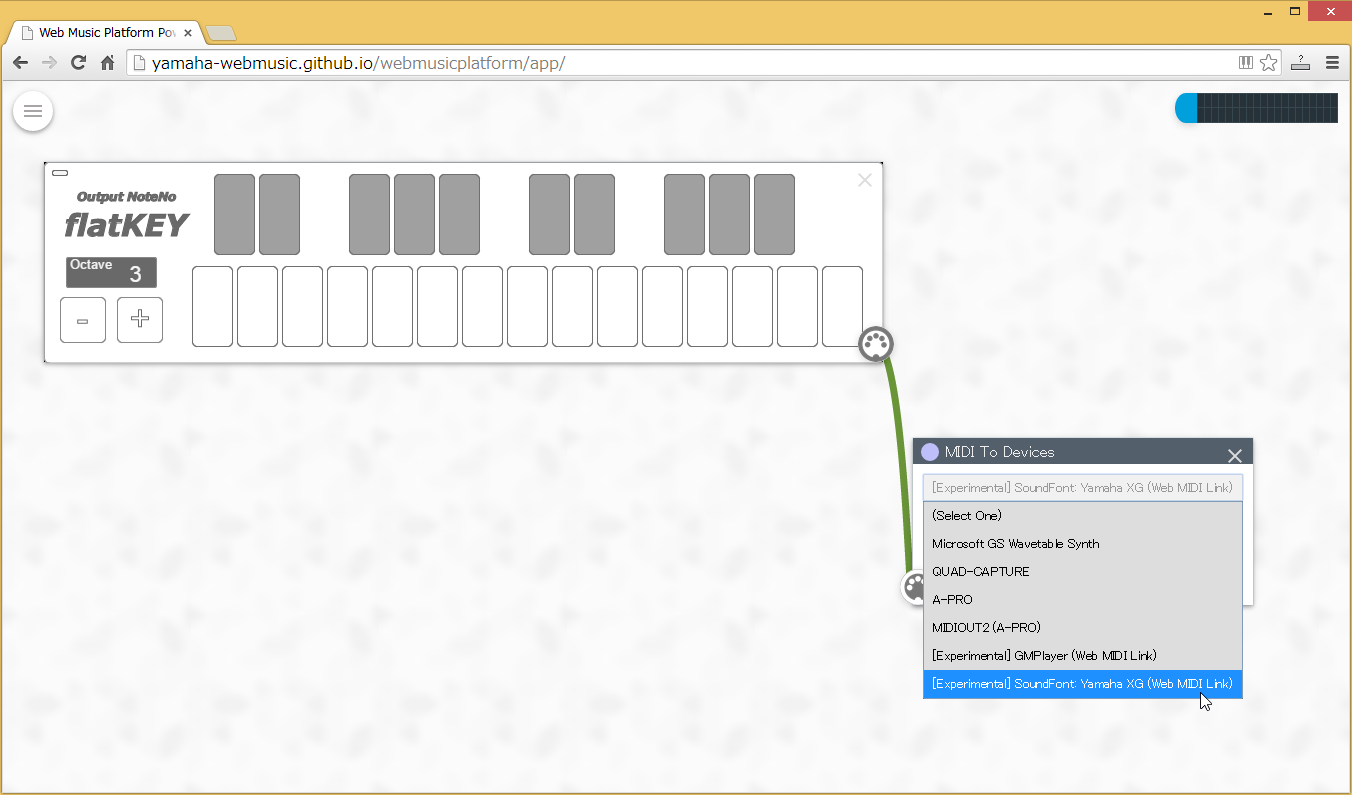Click the blue level meter bar
Image resolution: width=1352 pixels, height=795 pixels.
click(x=1256, y=108)
